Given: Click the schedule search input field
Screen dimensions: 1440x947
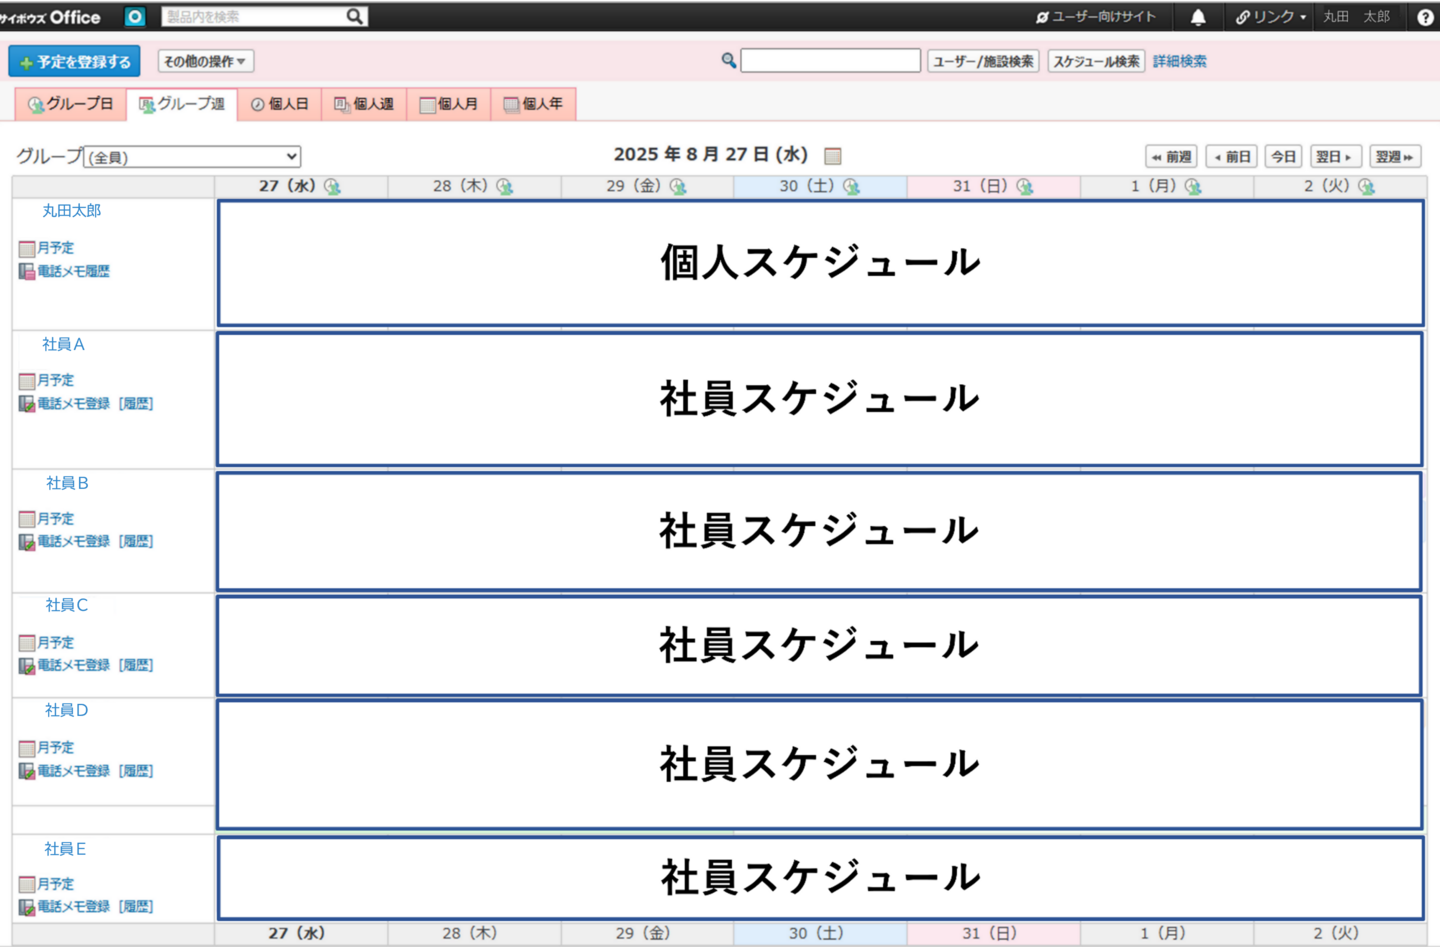Looking at the screenshot, I should [x=830, y=61].
